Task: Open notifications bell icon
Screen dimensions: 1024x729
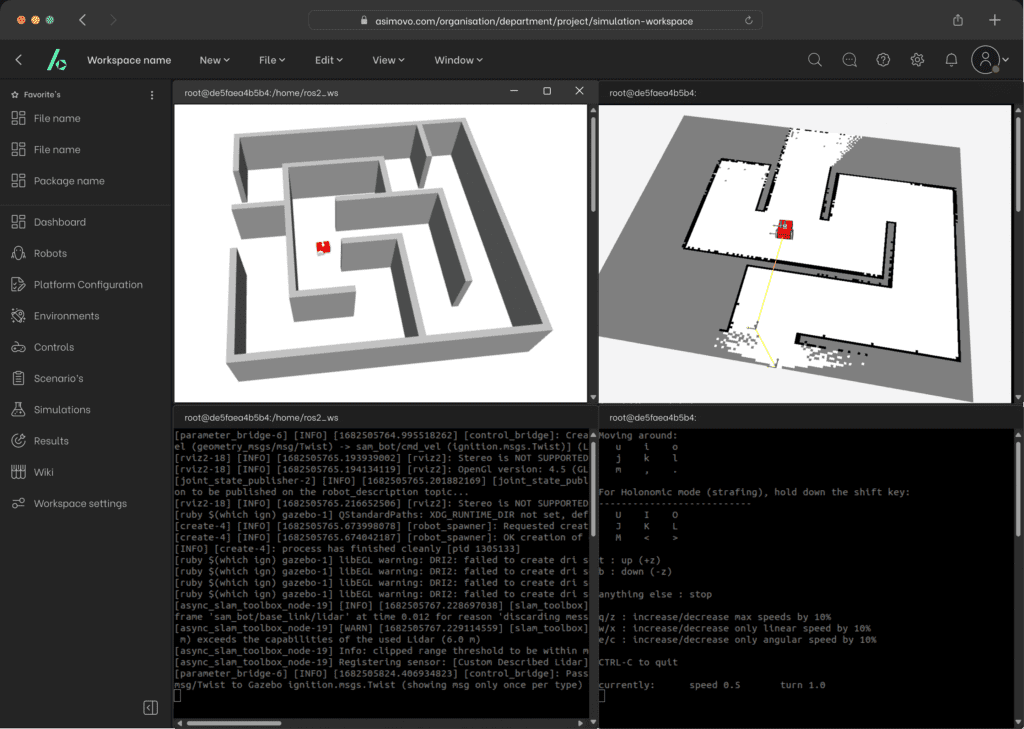Action: 951,60
